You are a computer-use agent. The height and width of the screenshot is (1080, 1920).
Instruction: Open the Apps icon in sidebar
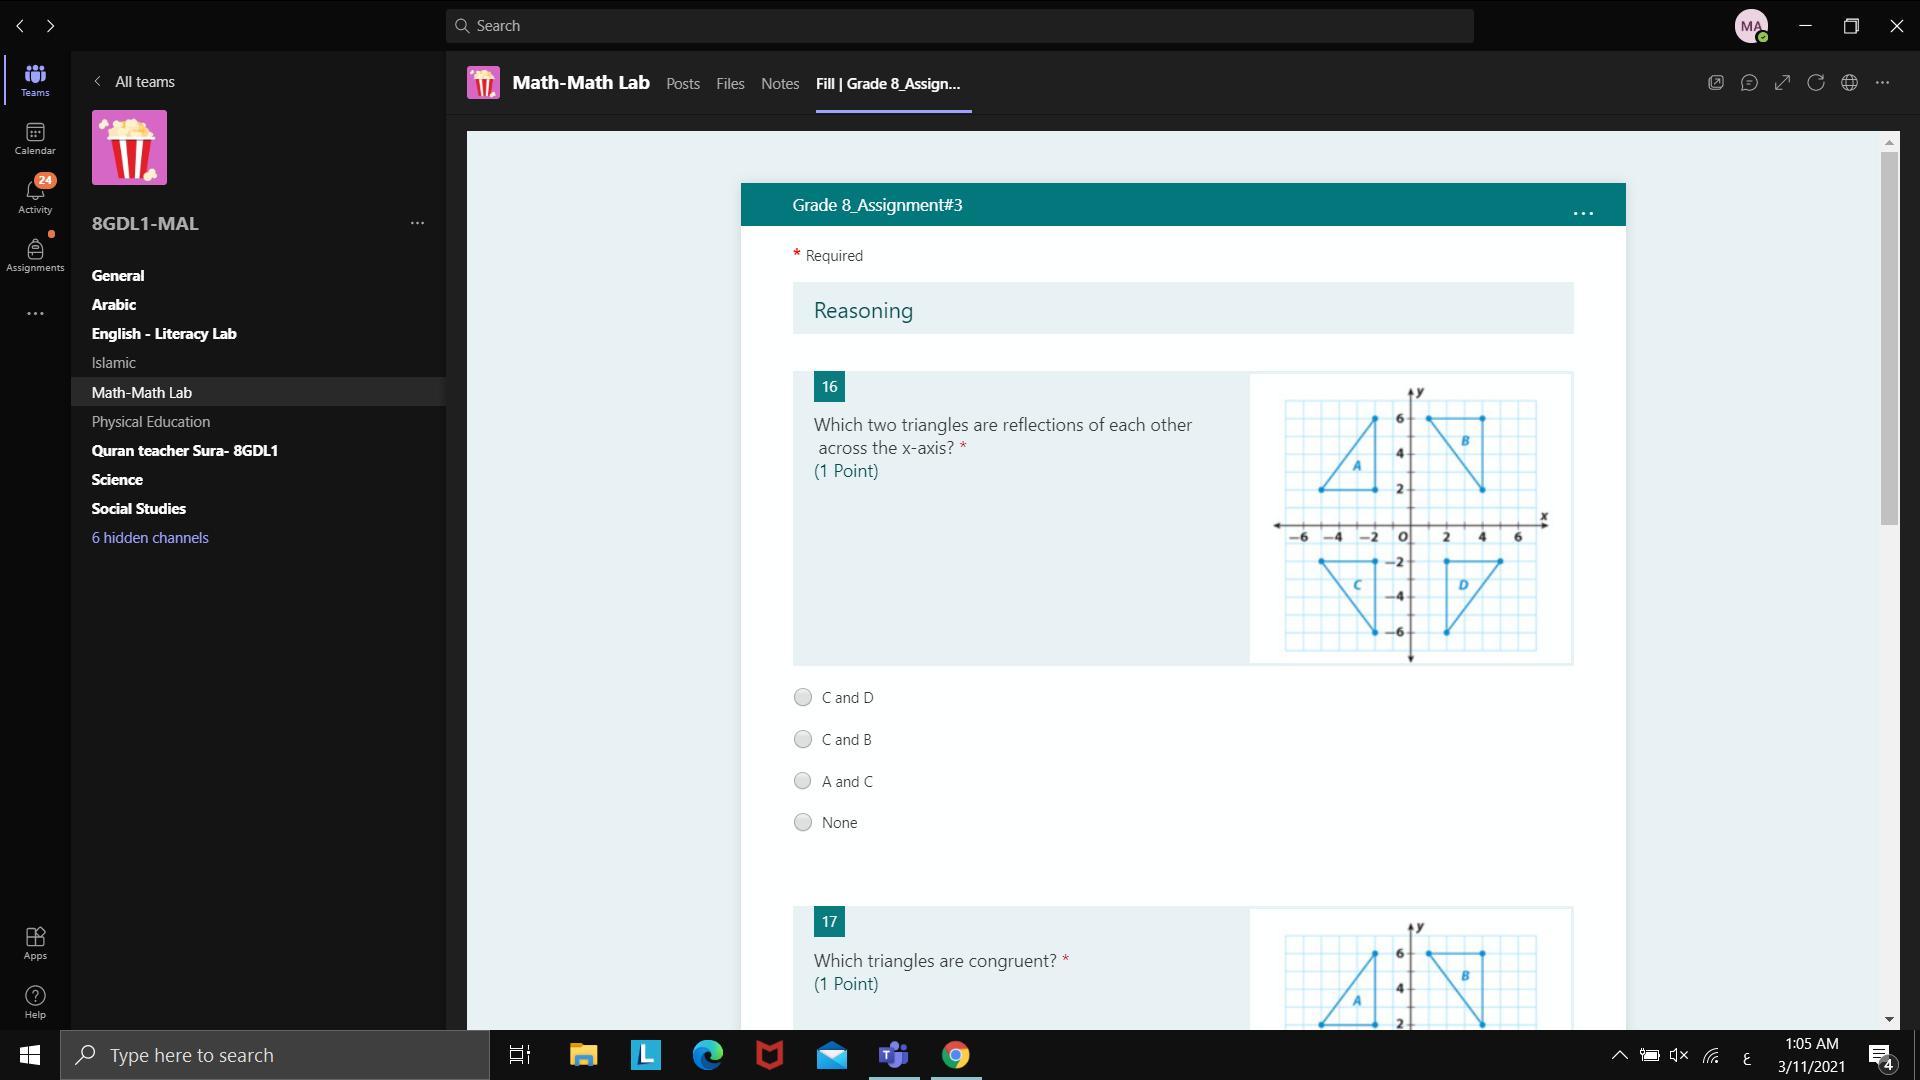click(35, 942)
